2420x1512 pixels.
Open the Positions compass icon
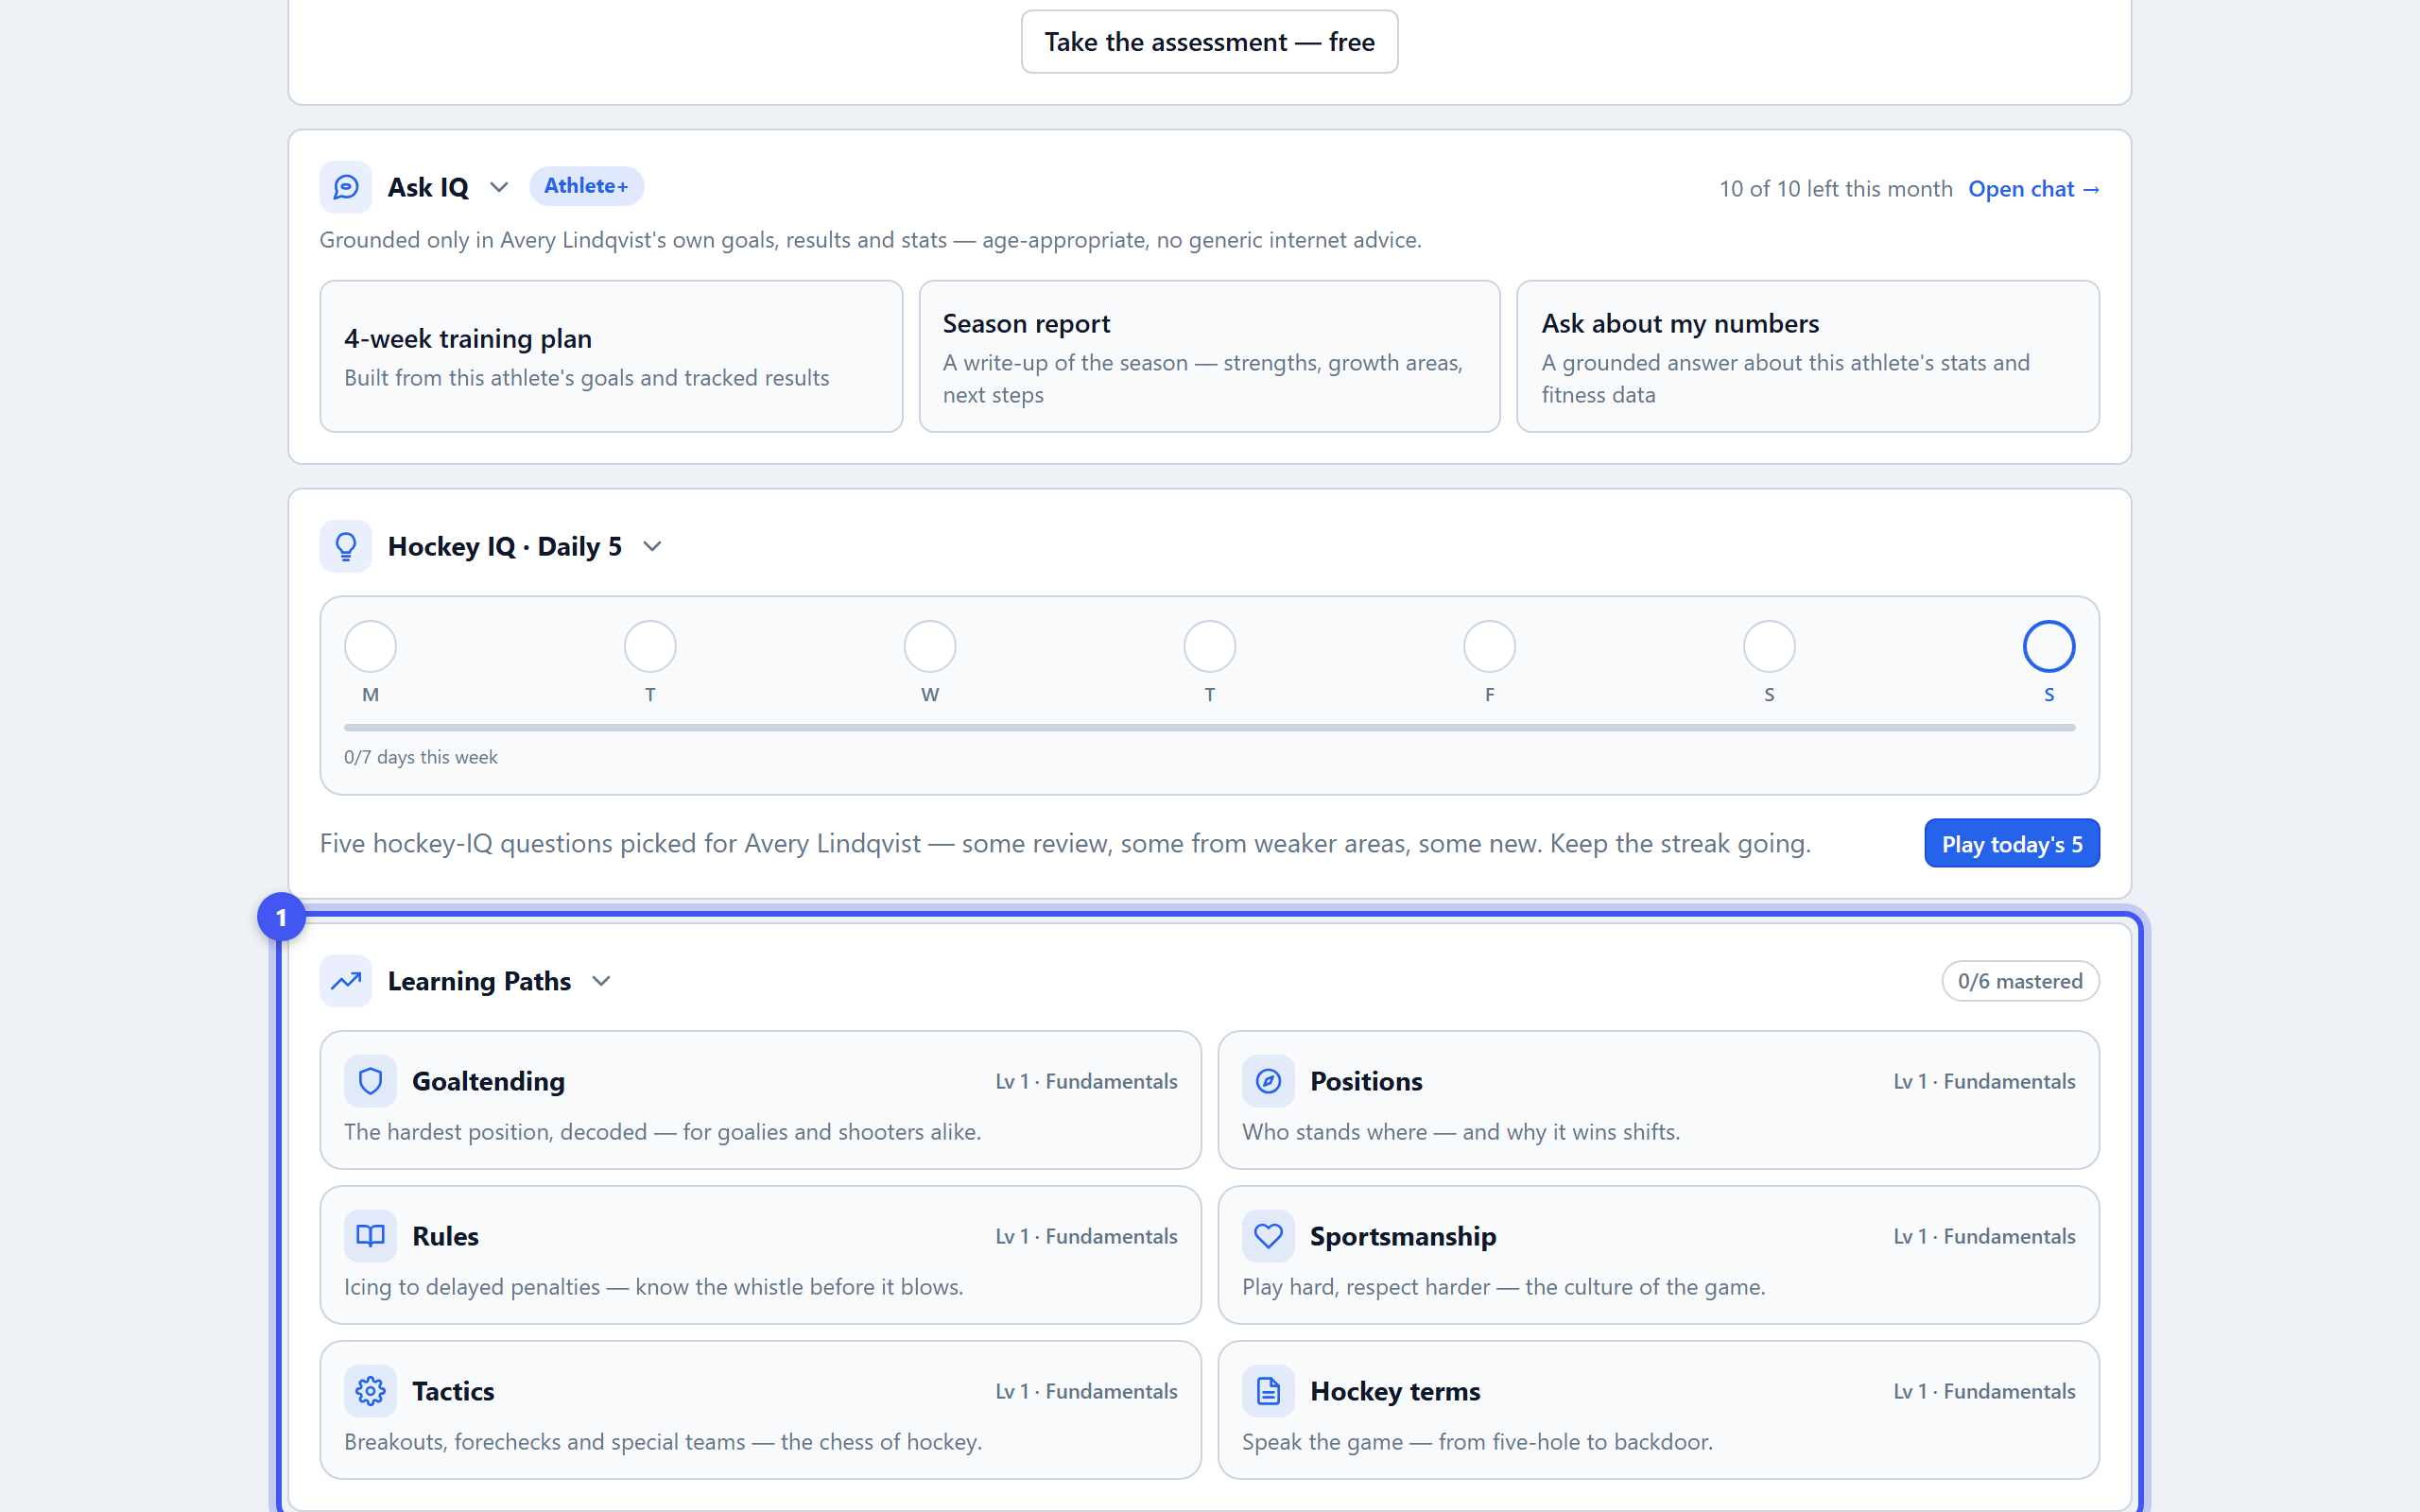(x=1268, y=1081)
